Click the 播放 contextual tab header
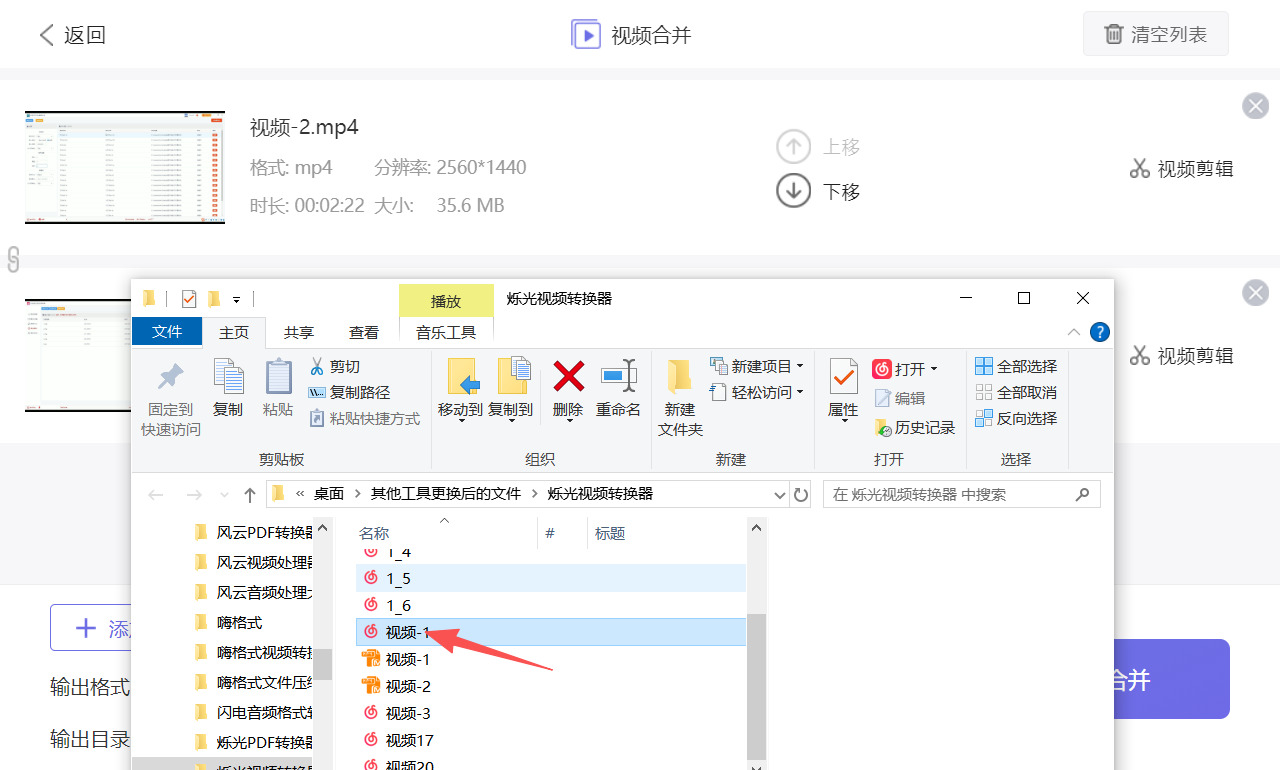 (x=446, y=301)
